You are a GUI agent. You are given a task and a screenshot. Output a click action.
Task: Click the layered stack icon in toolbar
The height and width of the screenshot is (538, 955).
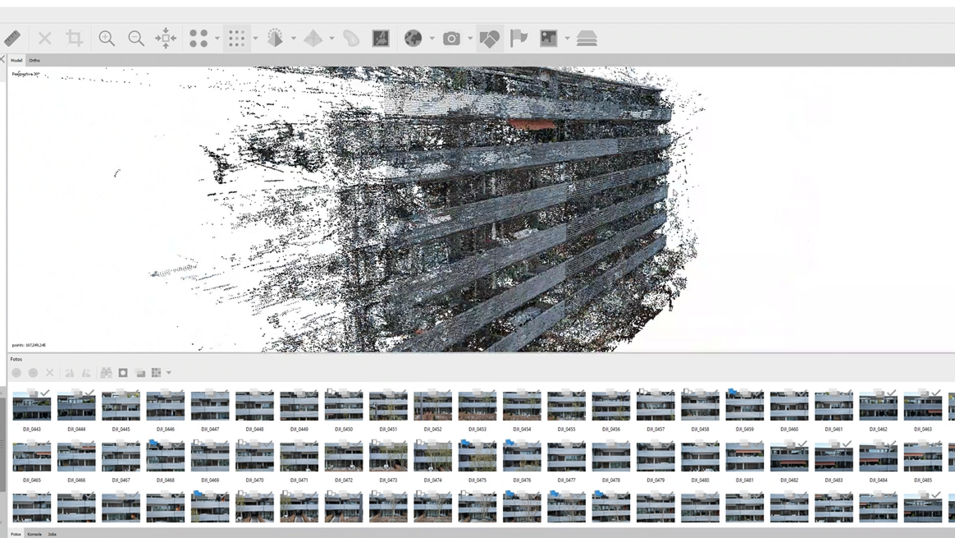click(587, 38)
